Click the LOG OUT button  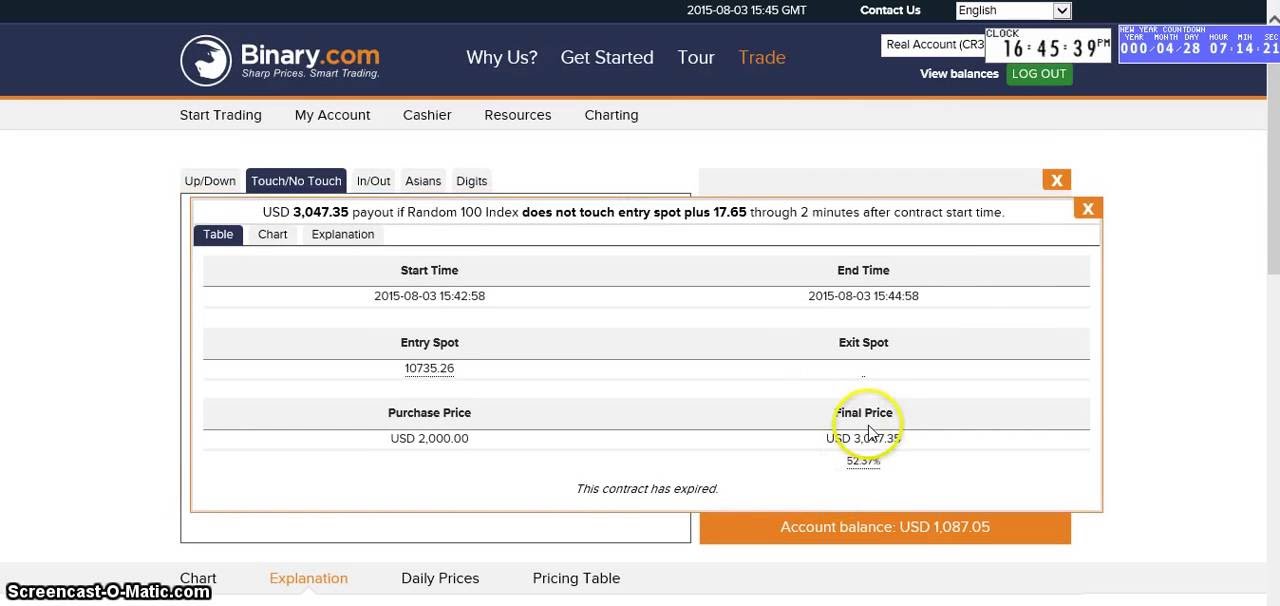click(1039, 74)
